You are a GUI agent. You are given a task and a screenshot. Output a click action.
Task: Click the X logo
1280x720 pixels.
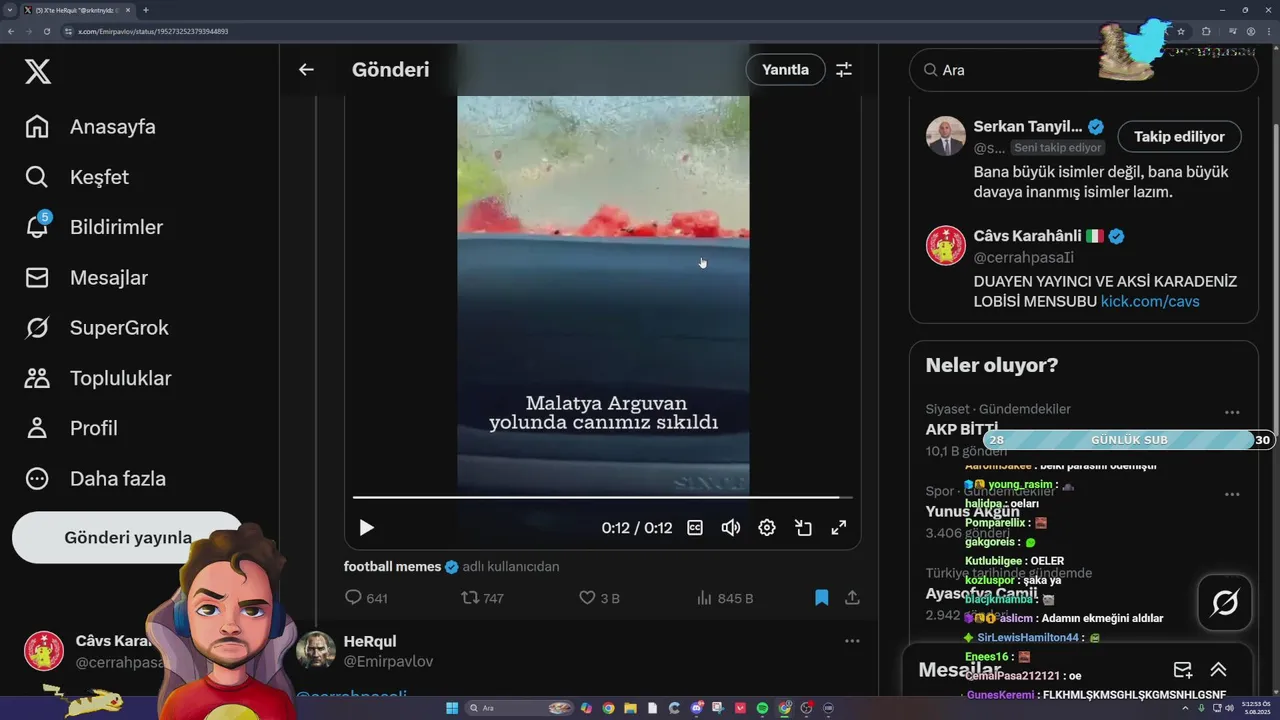coord(37,71)
